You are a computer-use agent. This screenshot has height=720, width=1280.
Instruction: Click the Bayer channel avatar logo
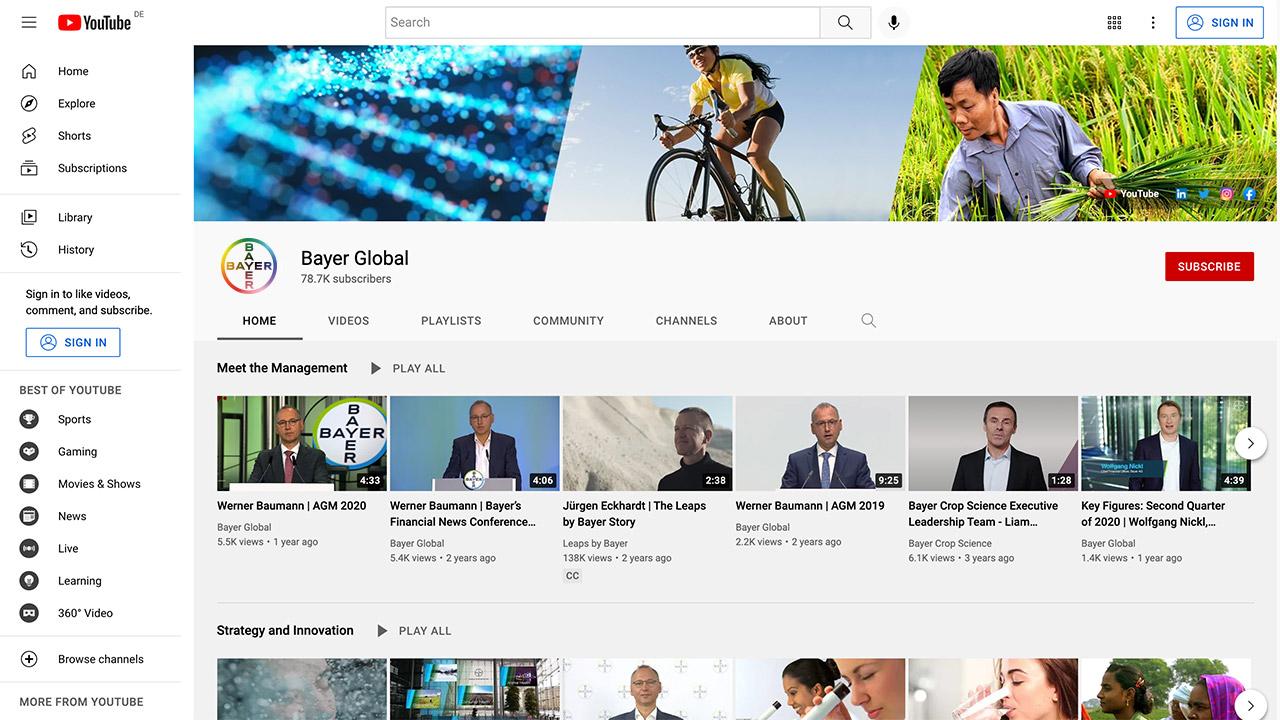(249, 266)
